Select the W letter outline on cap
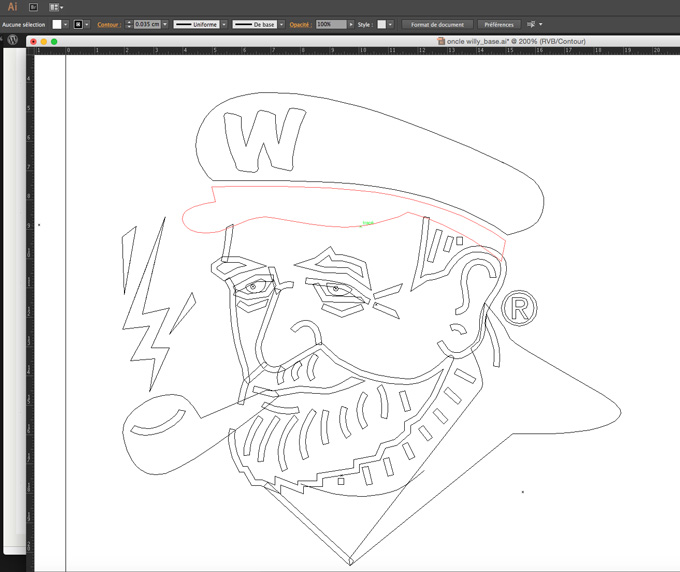 point(265,140)
